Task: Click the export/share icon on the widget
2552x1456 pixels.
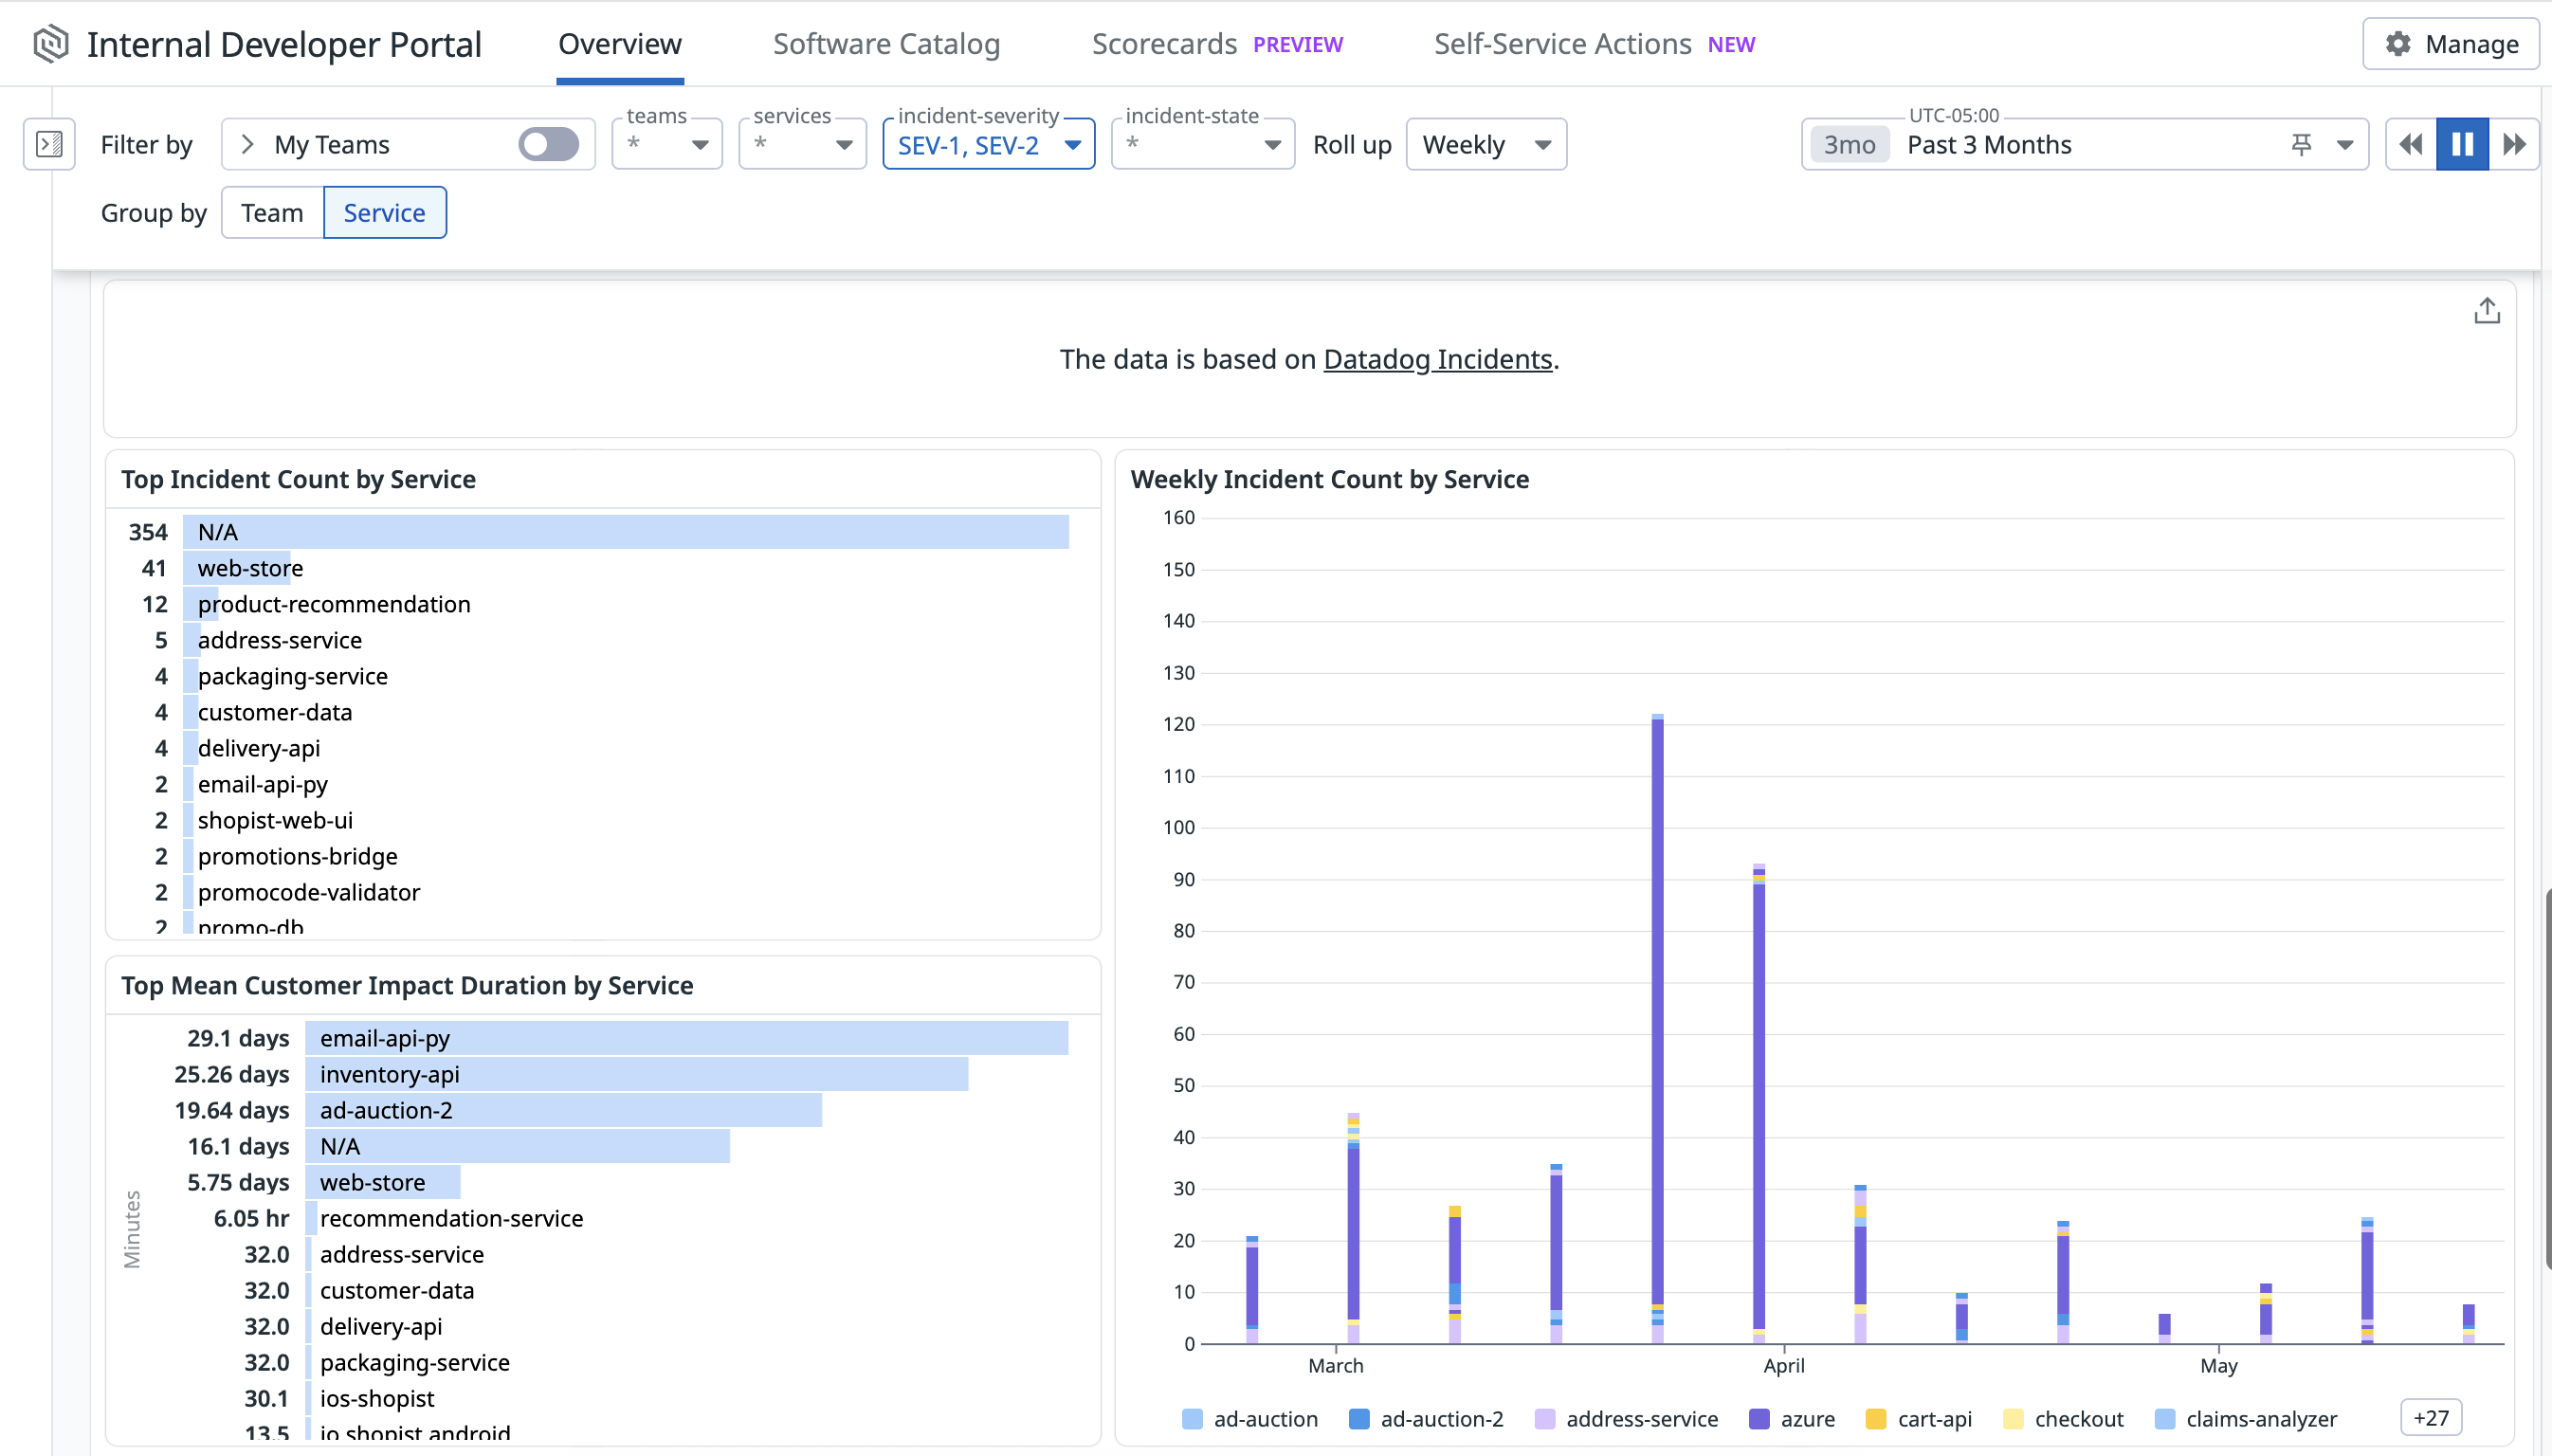Action: pos(2486,312)
